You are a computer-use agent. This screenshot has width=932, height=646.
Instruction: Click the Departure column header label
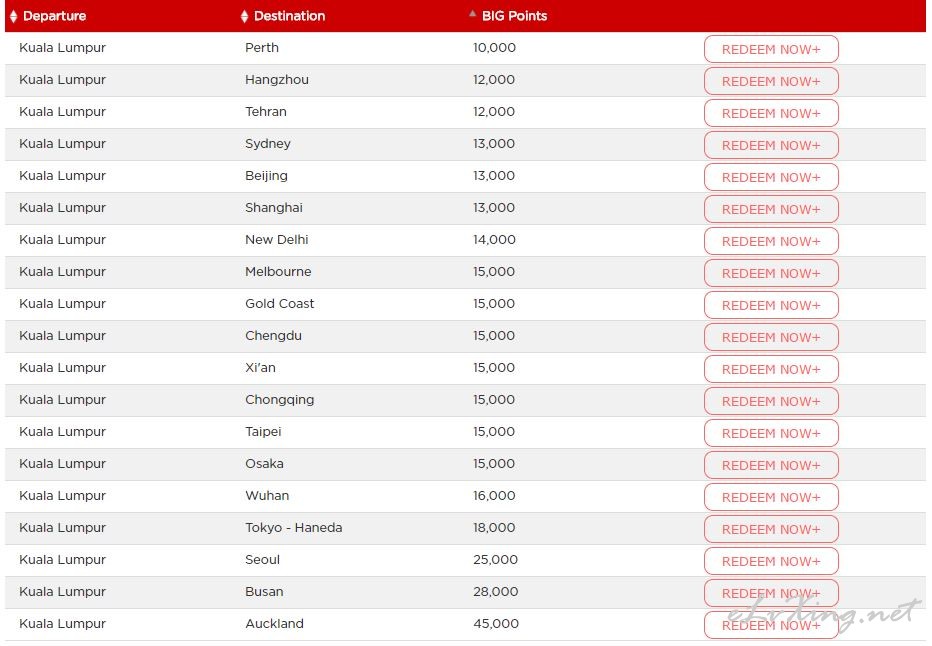[x=55, y=16]
